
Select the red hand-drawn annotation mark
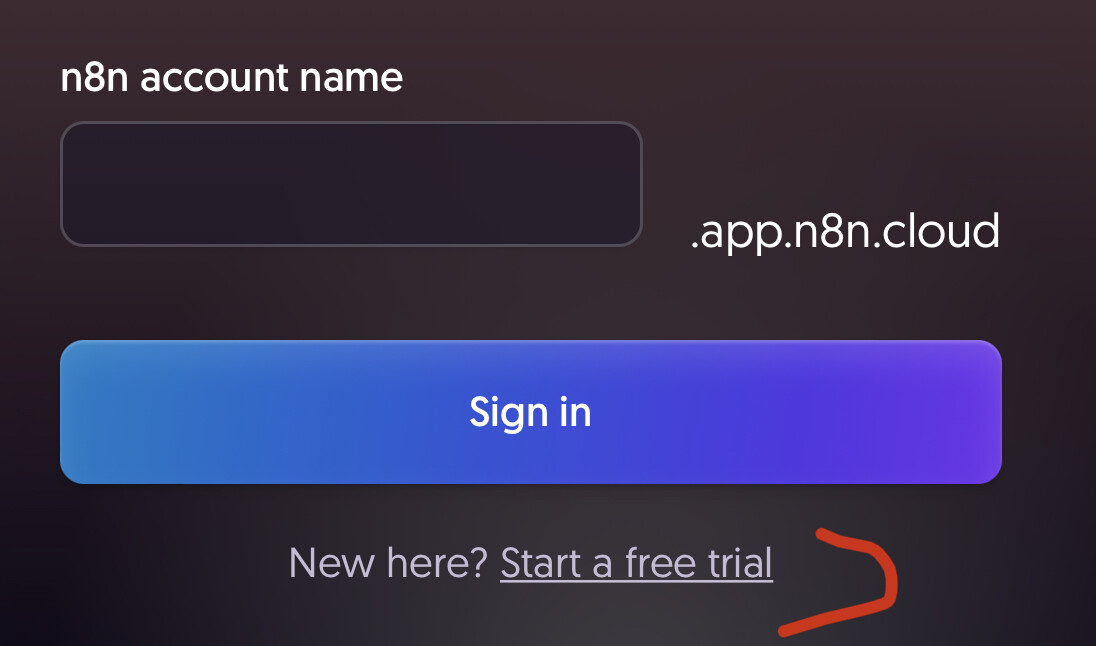(839, 582)
